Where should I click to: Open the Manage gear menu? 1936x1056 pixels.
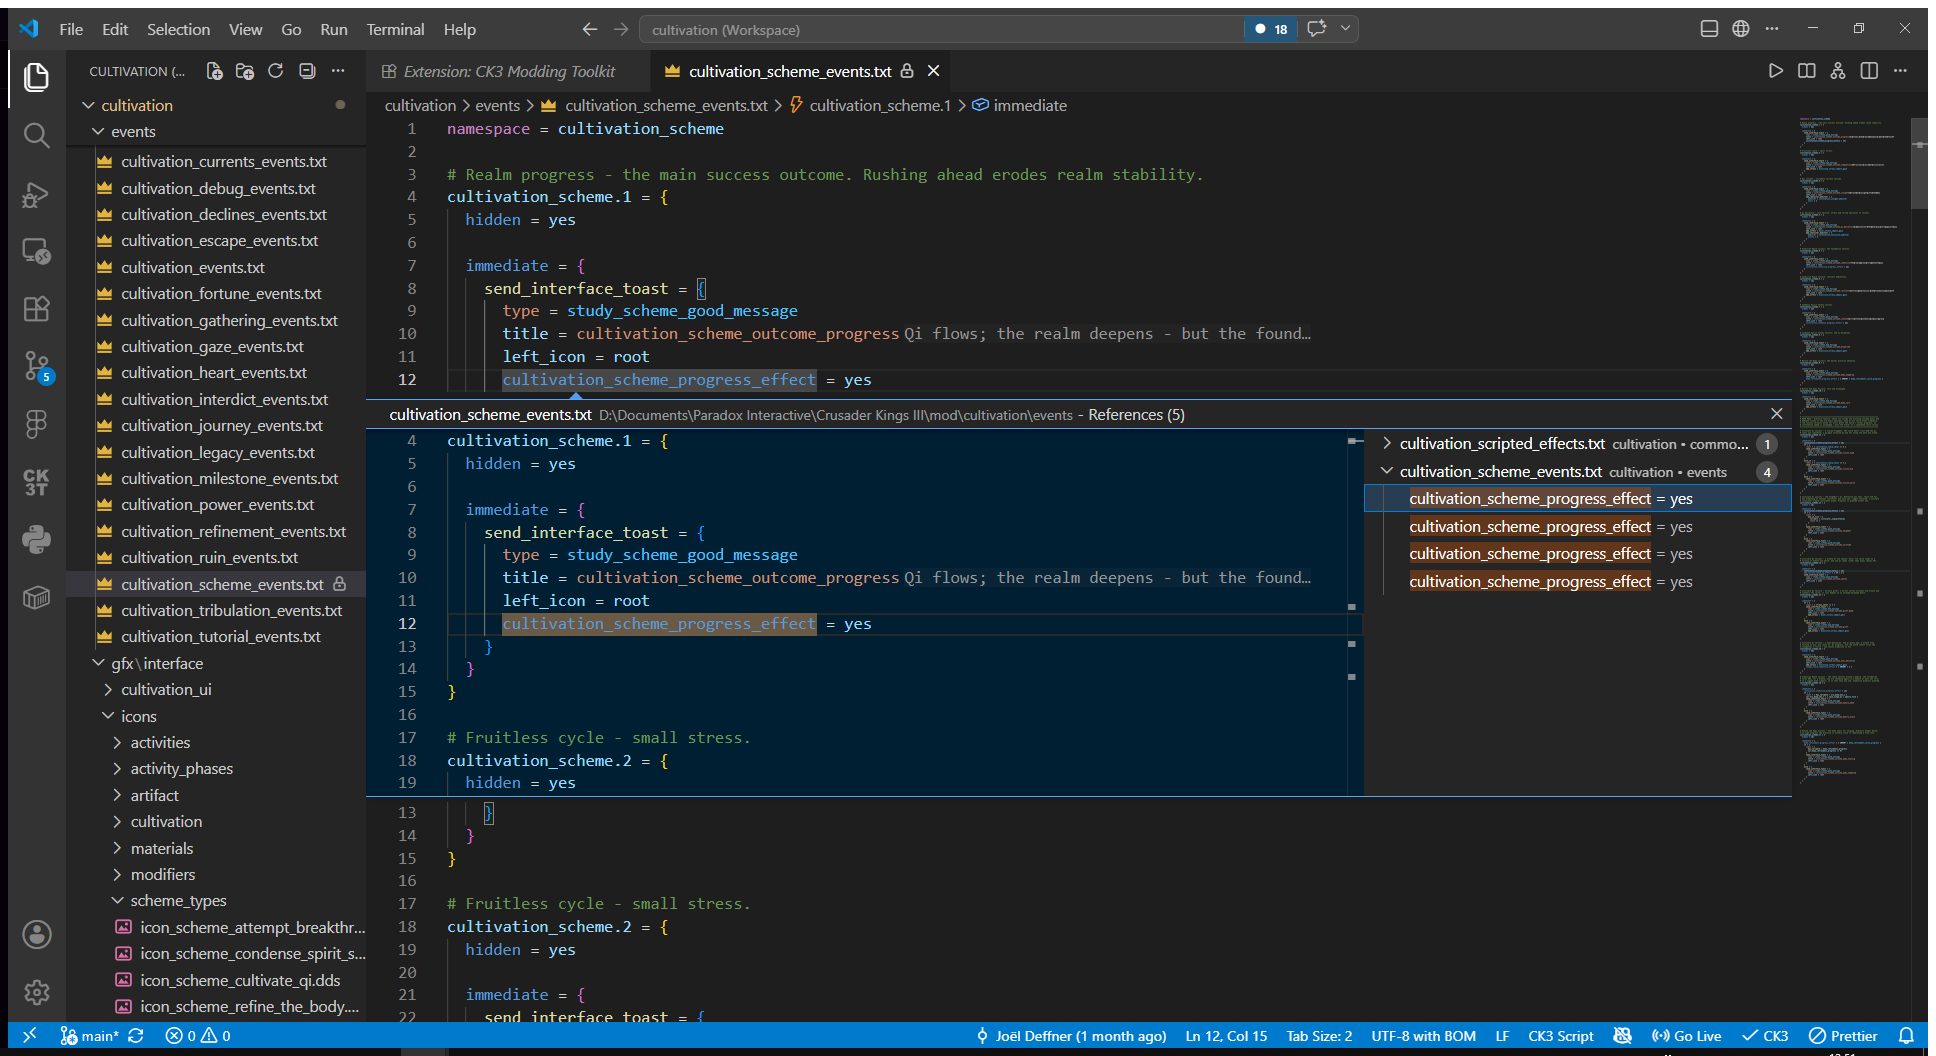(37, 992)
